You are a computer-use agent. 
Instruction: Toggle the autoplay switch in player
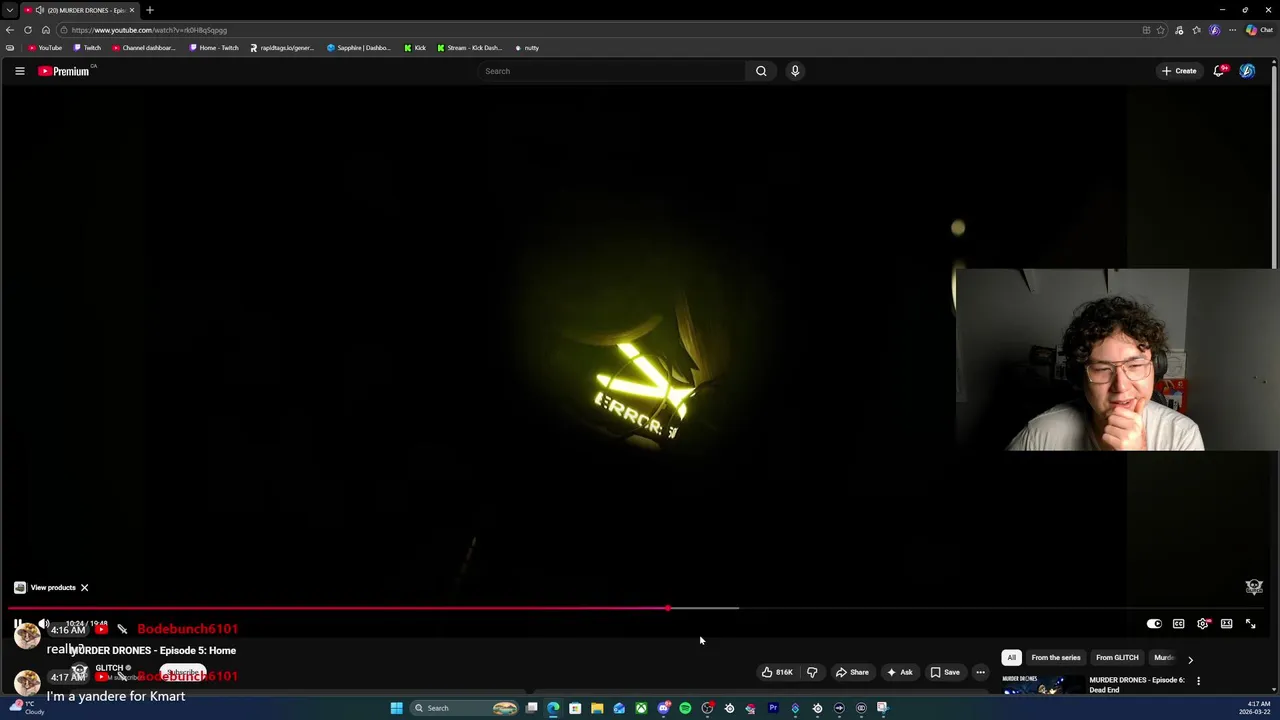pos(1154,624)
